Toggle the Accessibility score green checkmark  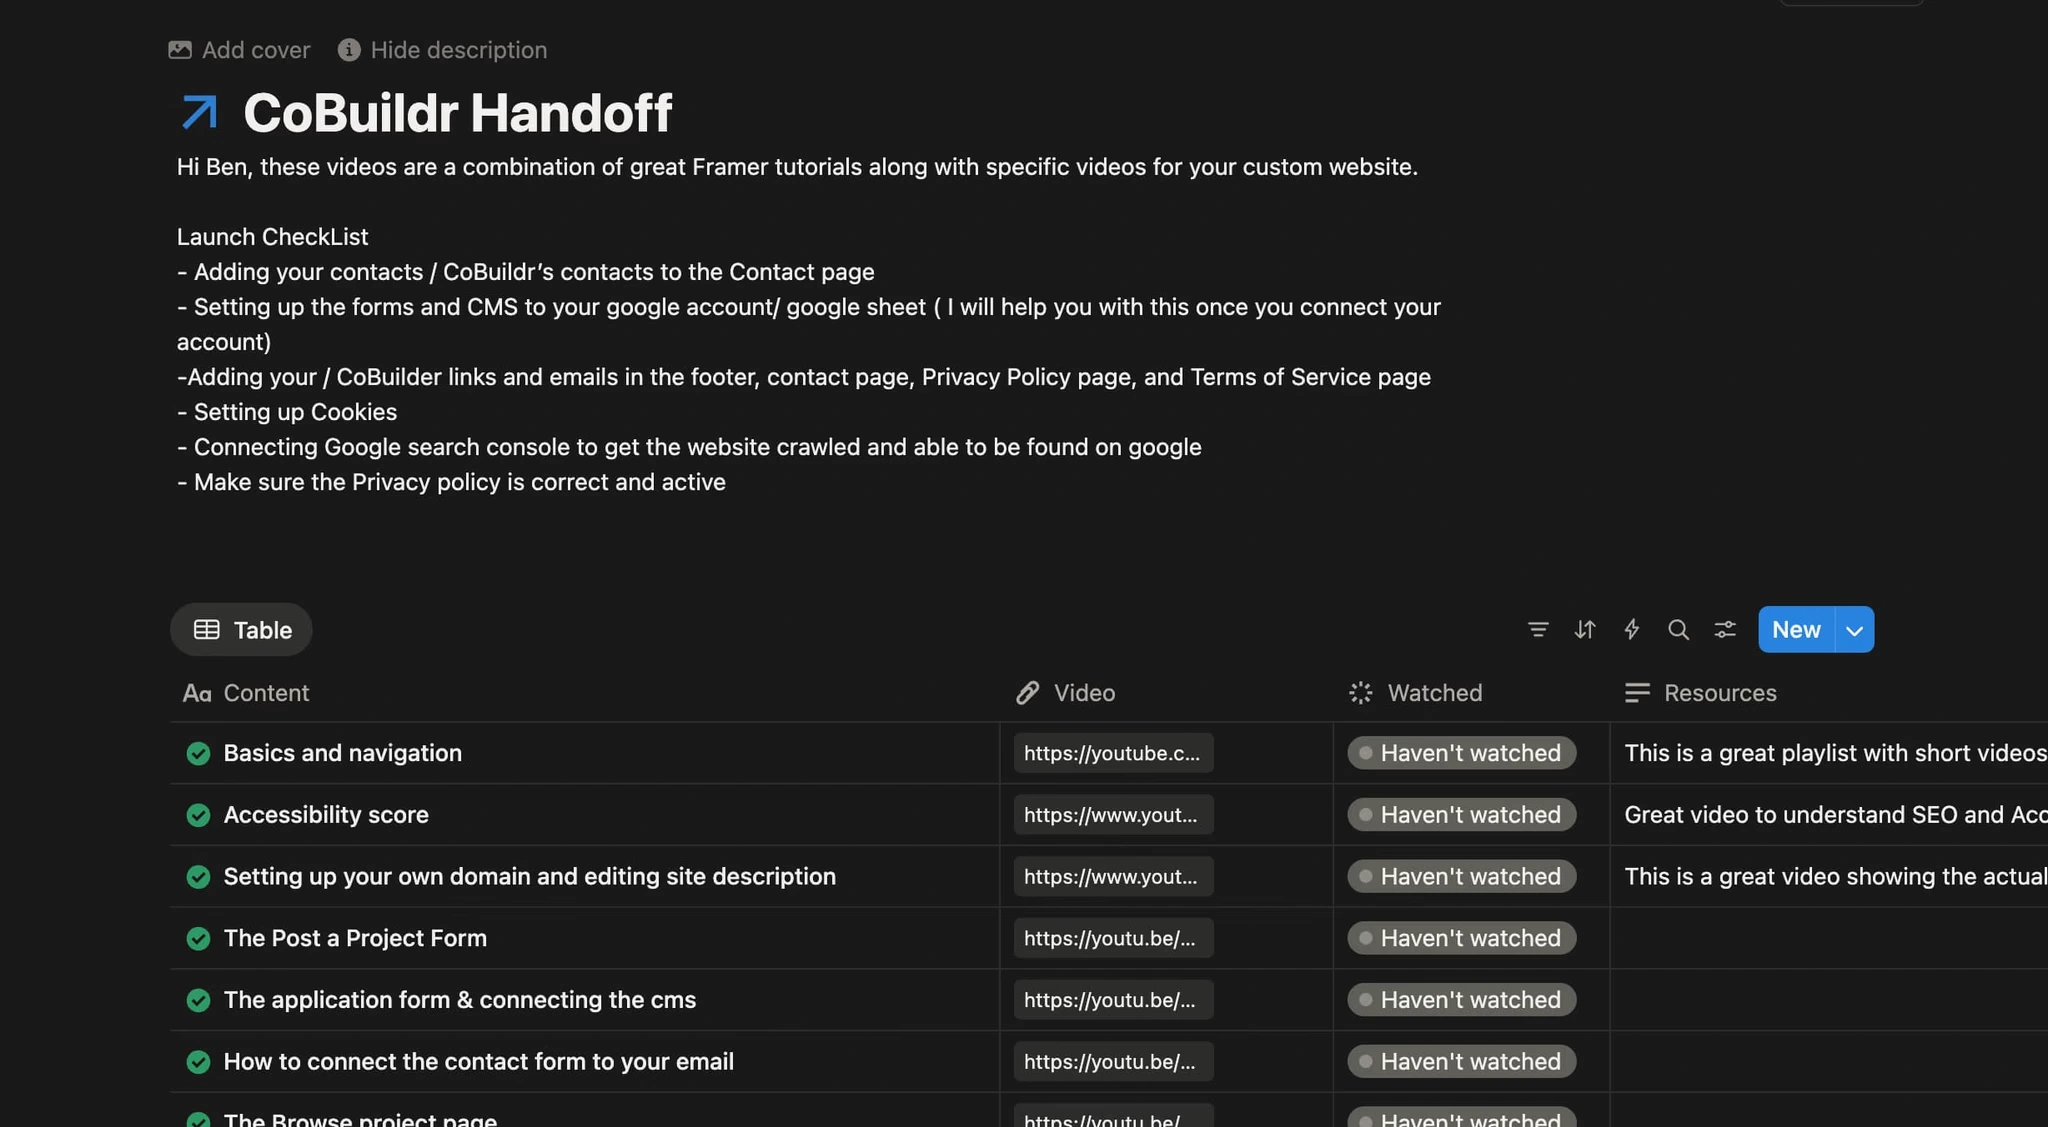pyautogui.click(x=198, y=815)
